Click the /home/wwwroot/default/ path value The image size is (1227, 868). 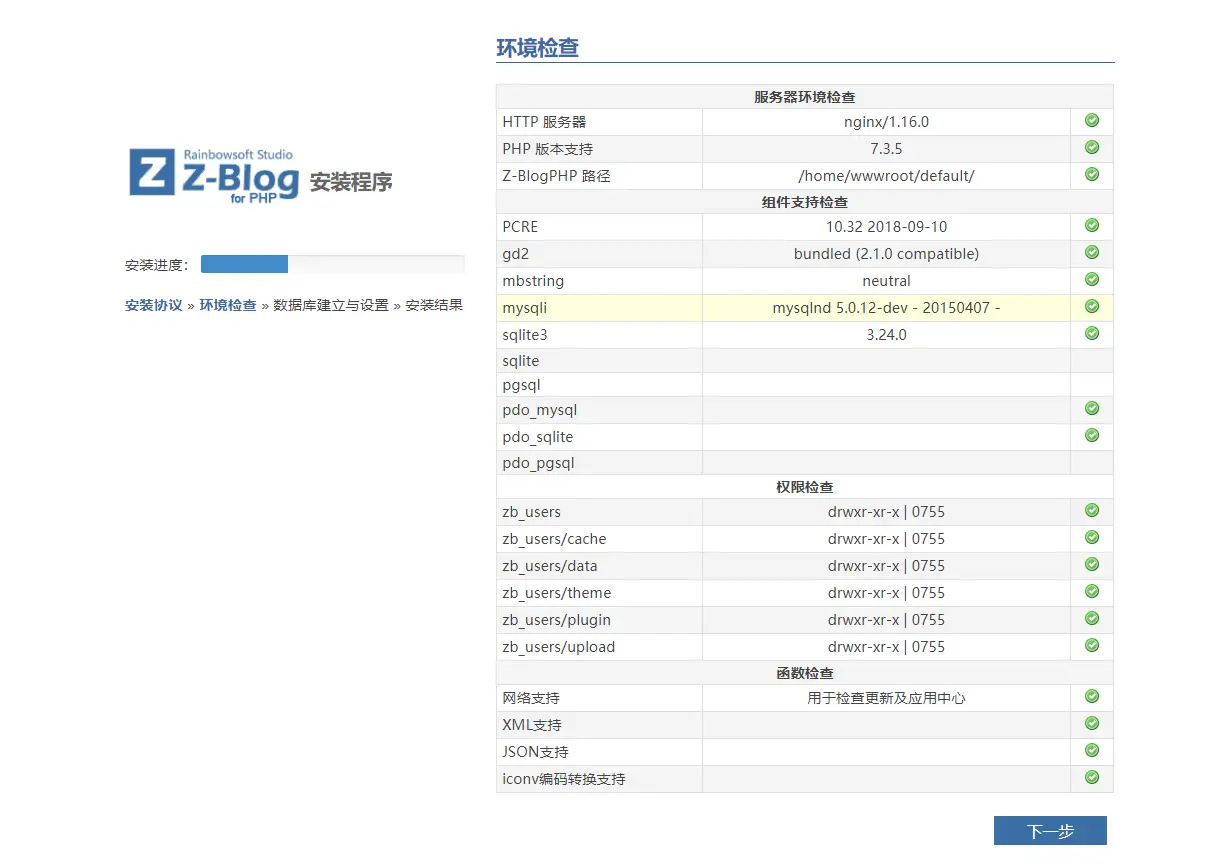coord(886,176)
